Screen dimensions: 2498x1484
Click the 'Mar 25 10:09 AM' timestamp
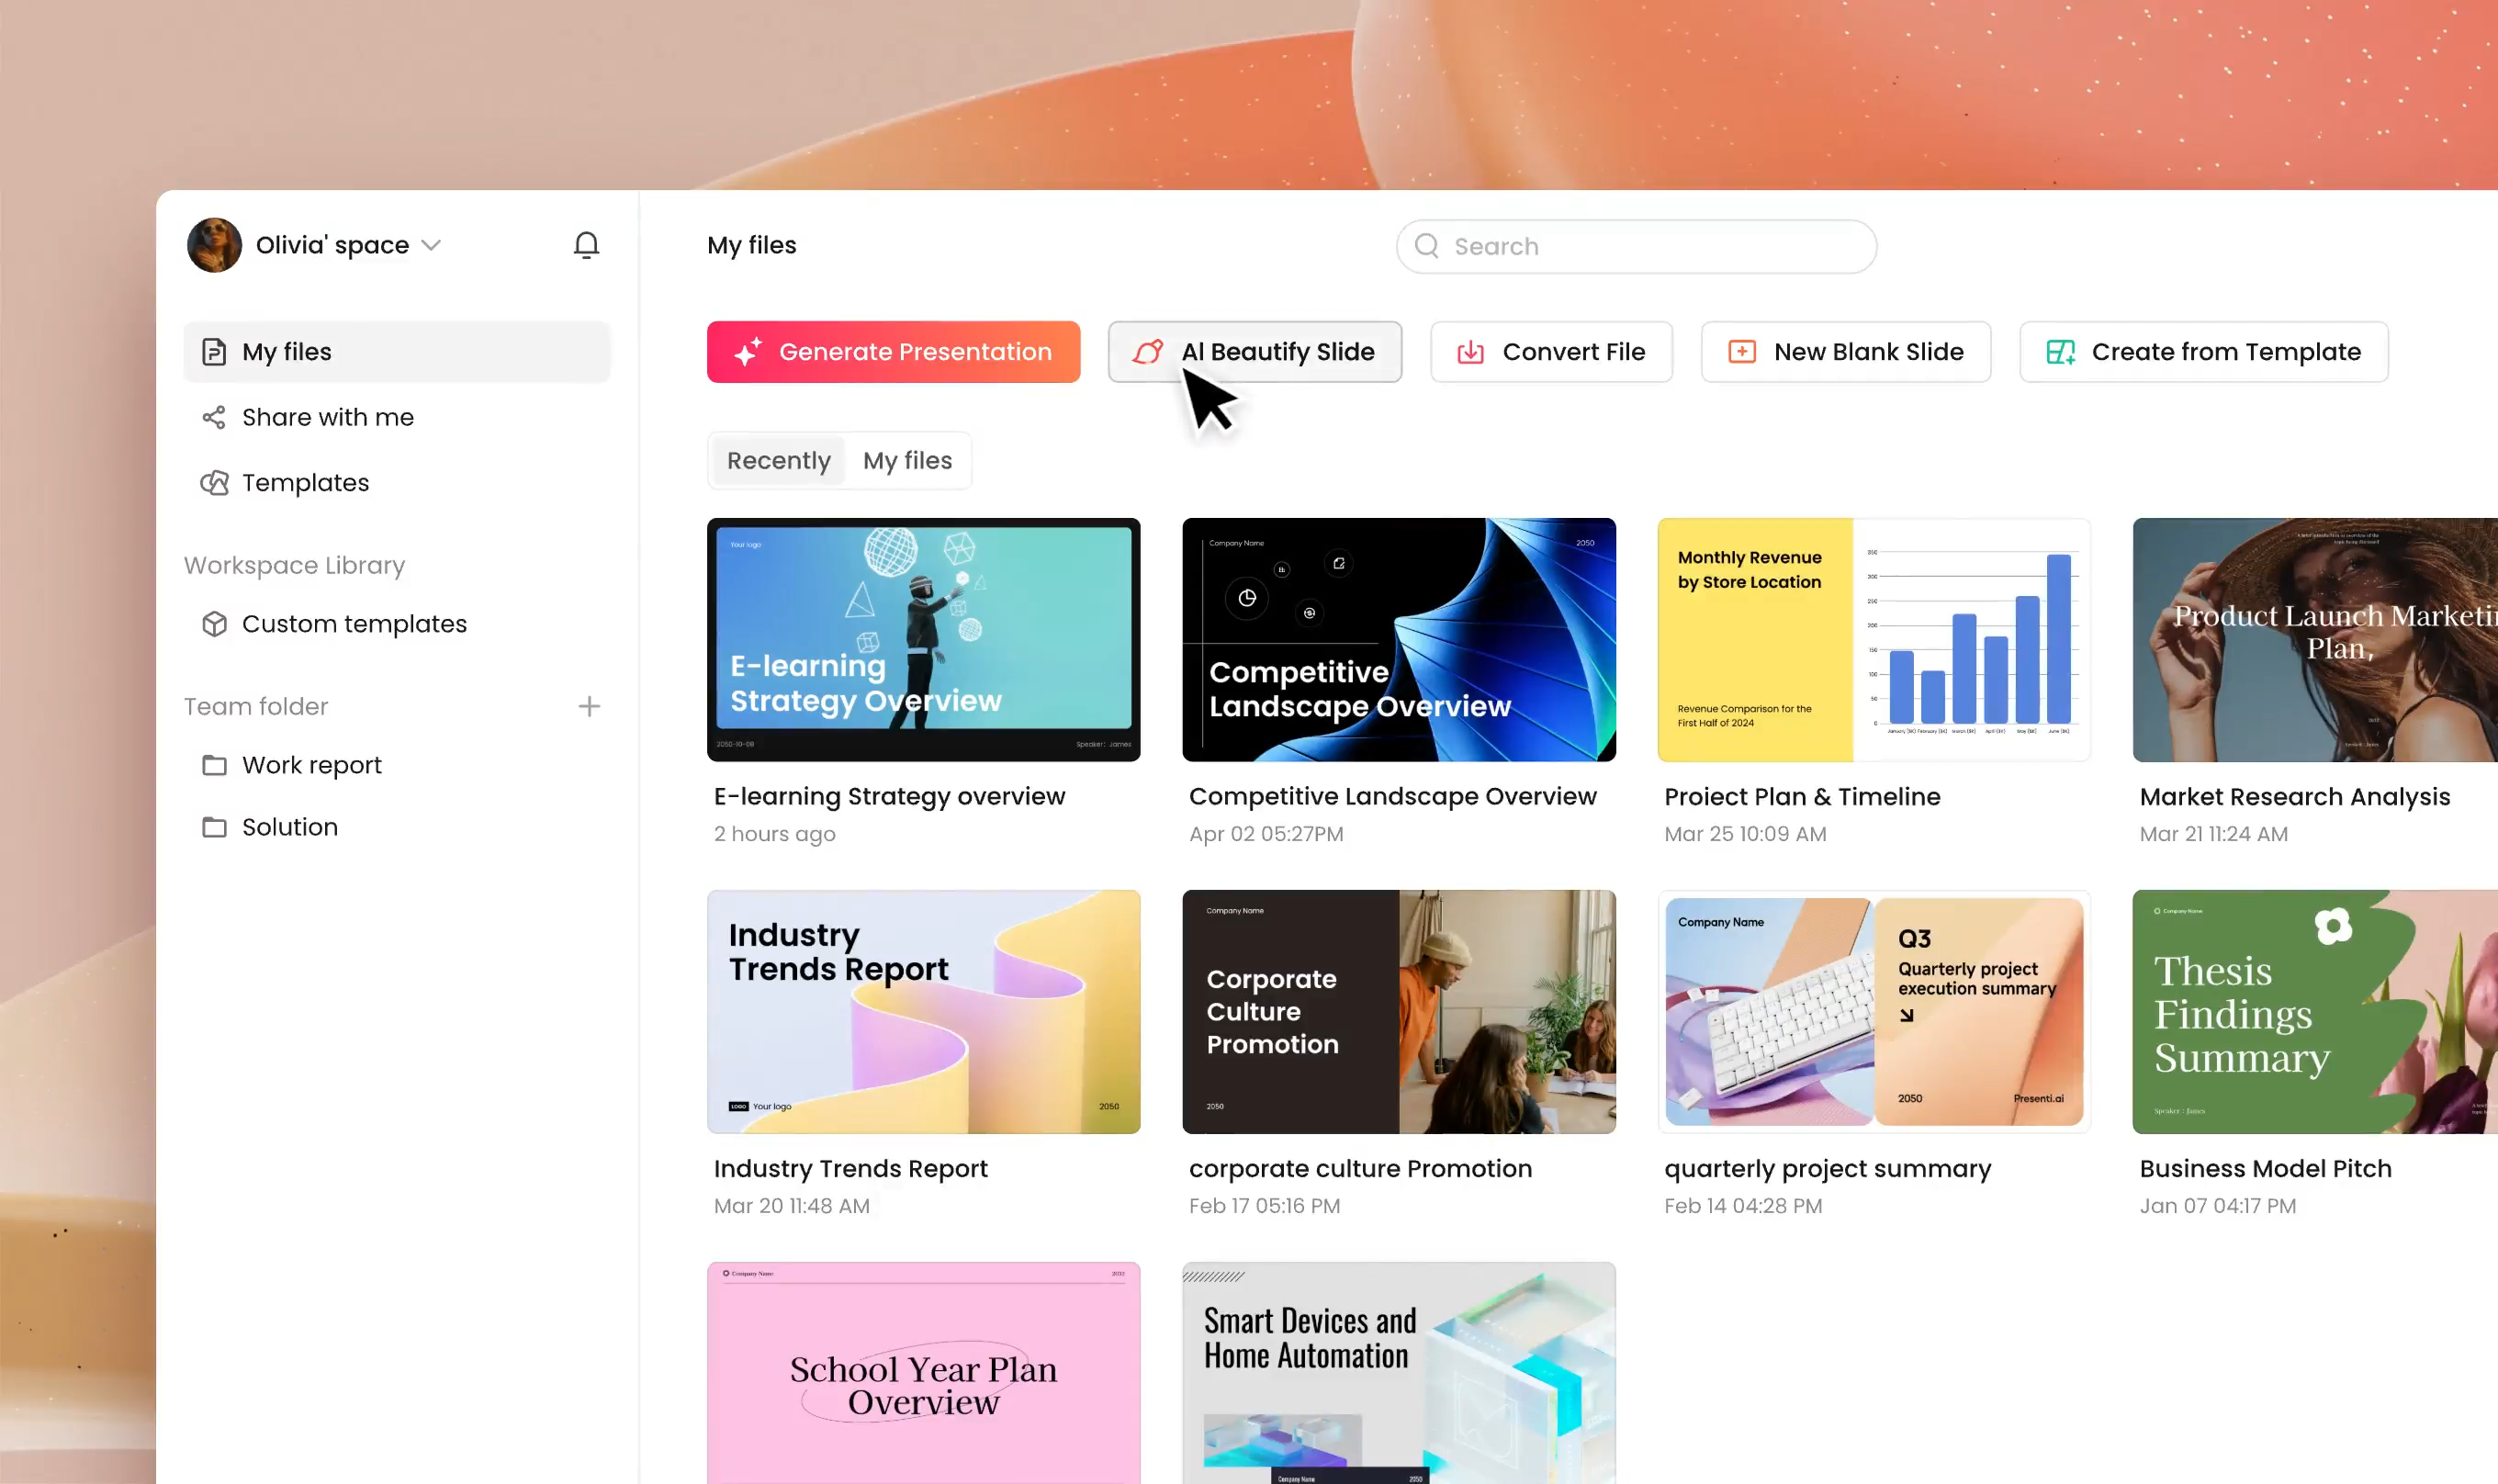(1745, 834)
